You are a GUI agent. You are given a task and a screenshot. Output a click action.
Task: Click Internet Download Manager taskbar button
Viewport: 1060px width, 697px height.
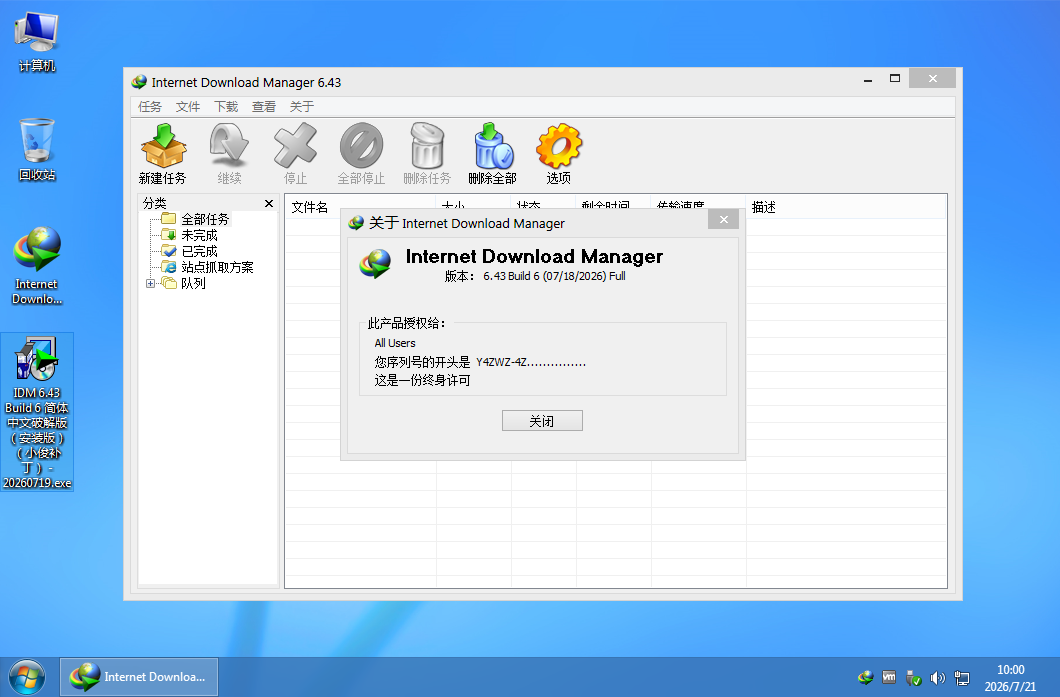click(x=139, y=677)
